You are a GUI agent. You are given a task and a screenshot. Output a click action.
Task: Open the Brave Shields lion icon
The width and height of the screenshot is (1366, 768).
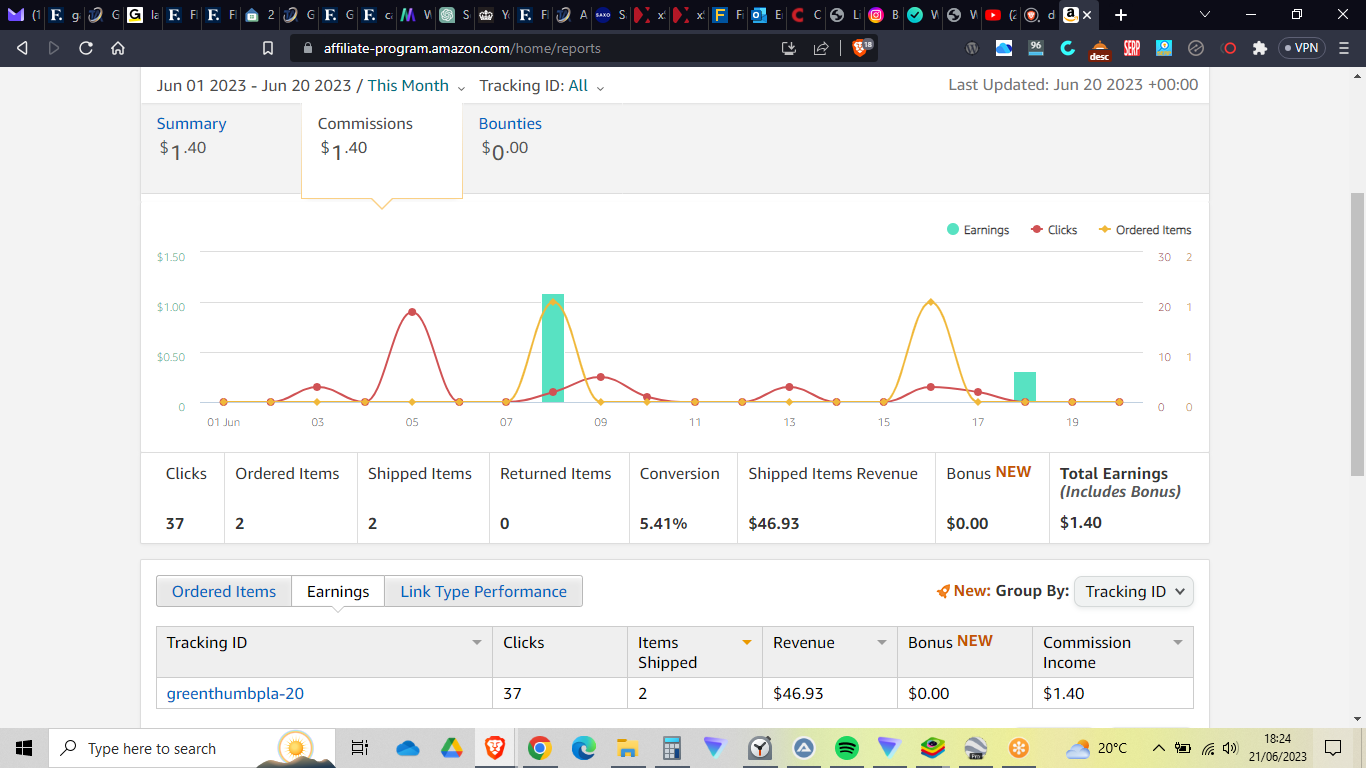(x=861, y=47)
